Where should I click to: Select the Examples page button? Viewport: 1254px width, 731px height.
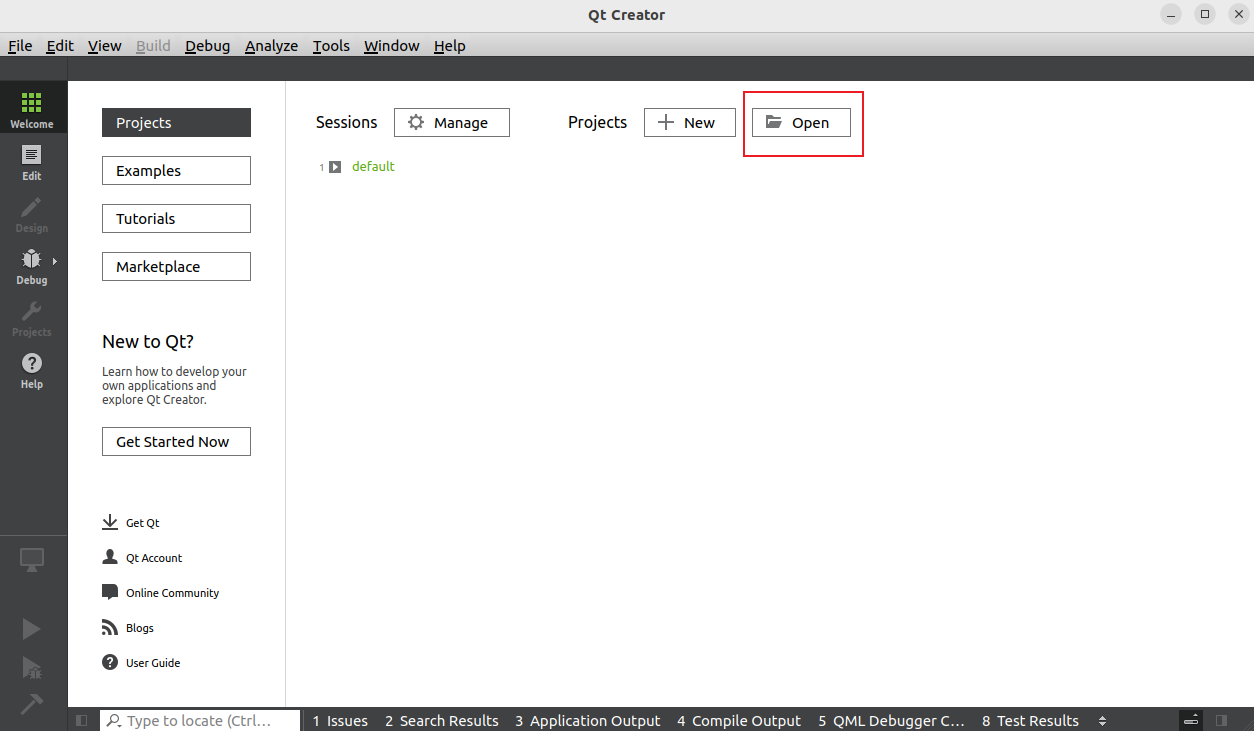[x=176, y=170]
